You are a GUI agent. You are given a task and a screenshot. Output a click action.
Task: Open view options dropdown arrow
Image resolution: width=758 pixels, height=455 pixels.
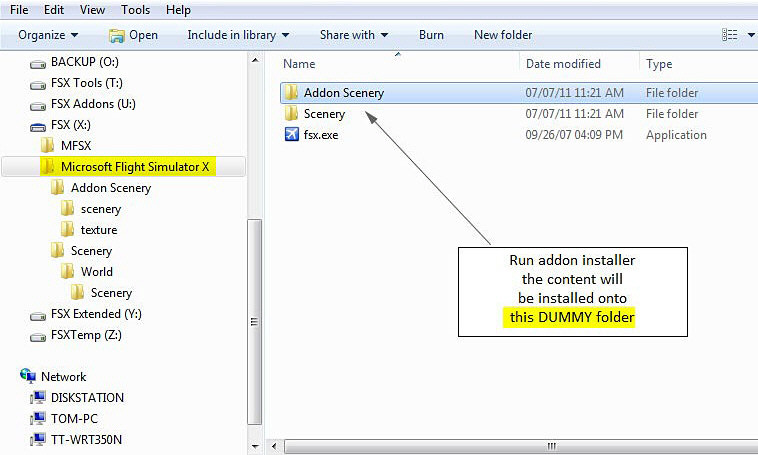(751, 35)
